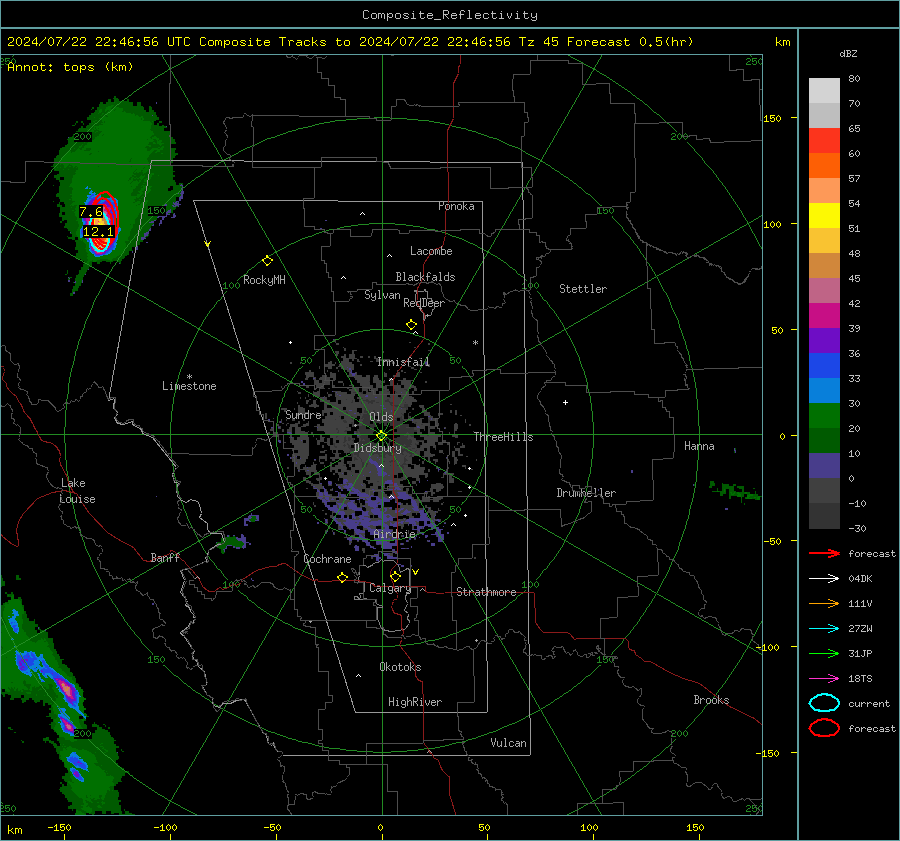The image size is (900, 841).
Task: Click the Ponoka town label
Action: point(456,206)
